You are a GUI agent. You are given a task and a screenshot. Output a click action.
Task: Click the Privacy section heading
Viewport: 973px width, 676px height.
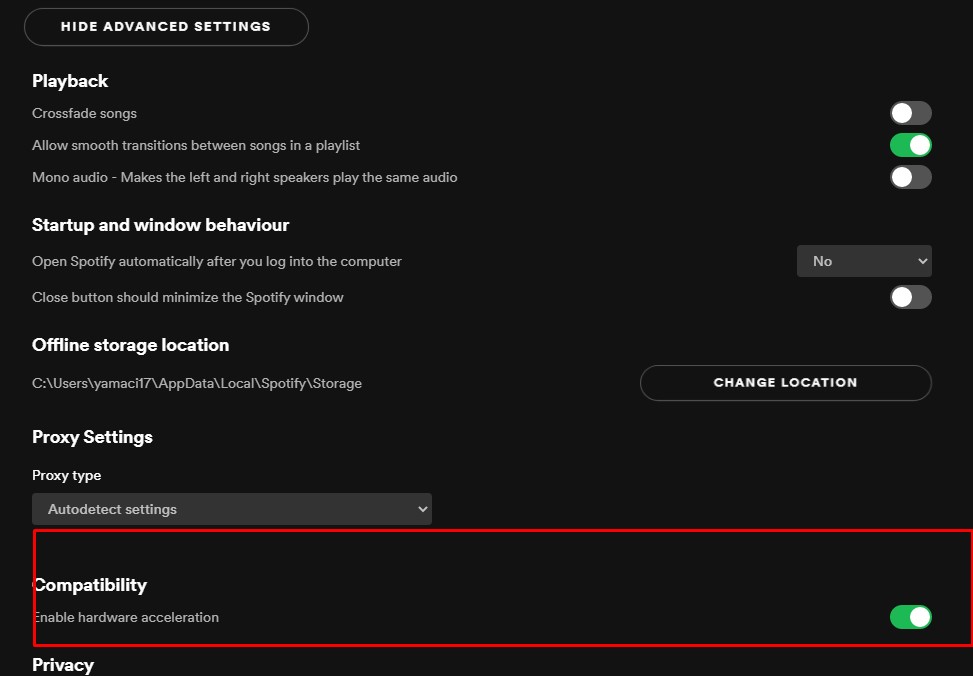point(63,665)
